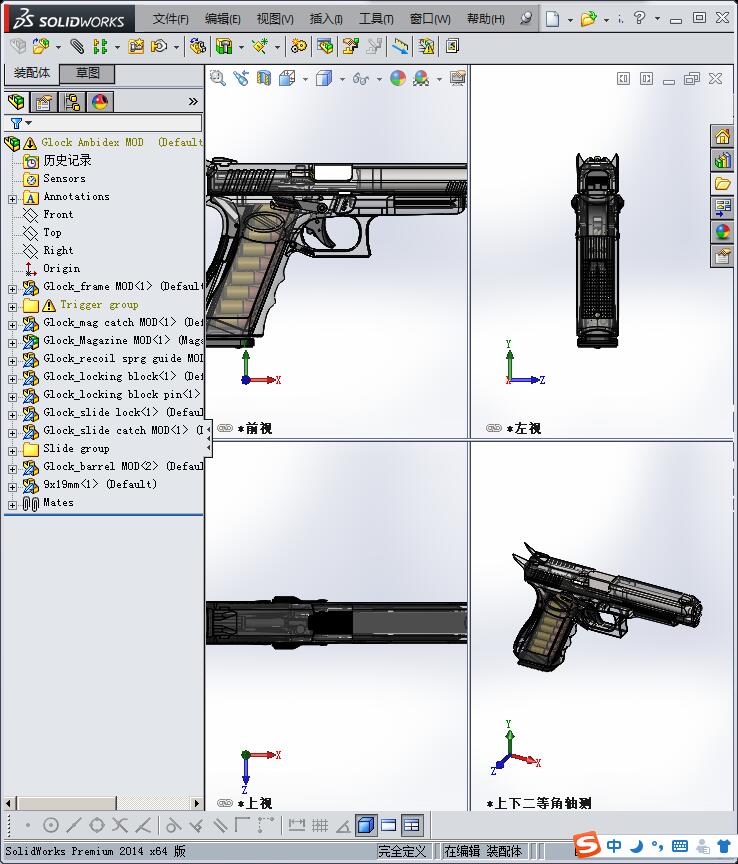Open the 工具(T) menu
The image size is (738, 864).
[376, 19]
